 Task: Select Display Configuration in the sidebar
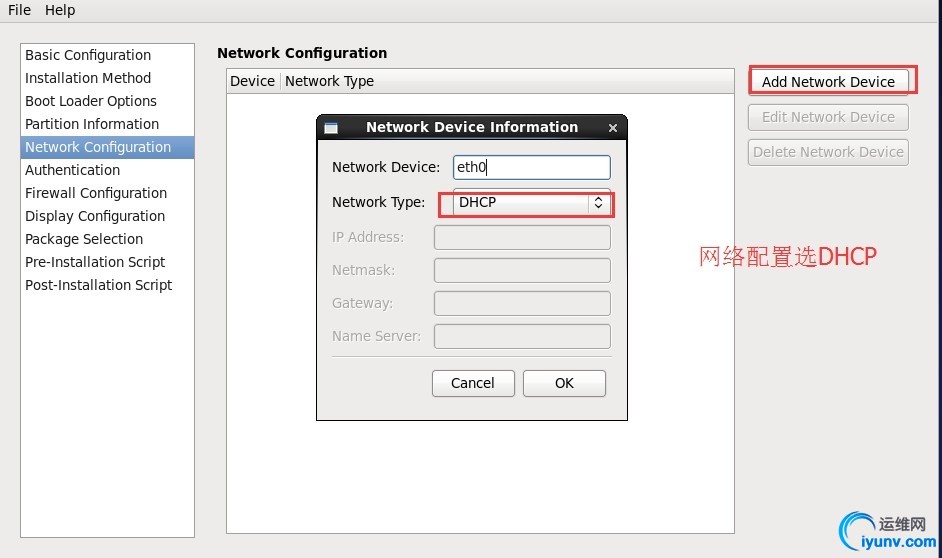tap(95, 216)
